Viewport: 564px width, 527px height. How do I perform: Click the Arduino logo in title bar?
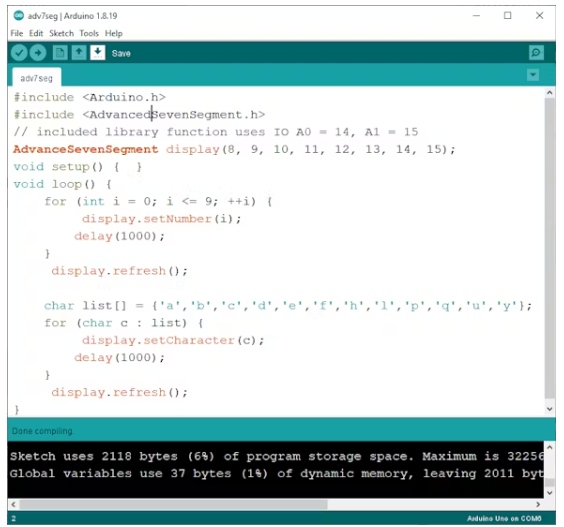tap(18, 15)
